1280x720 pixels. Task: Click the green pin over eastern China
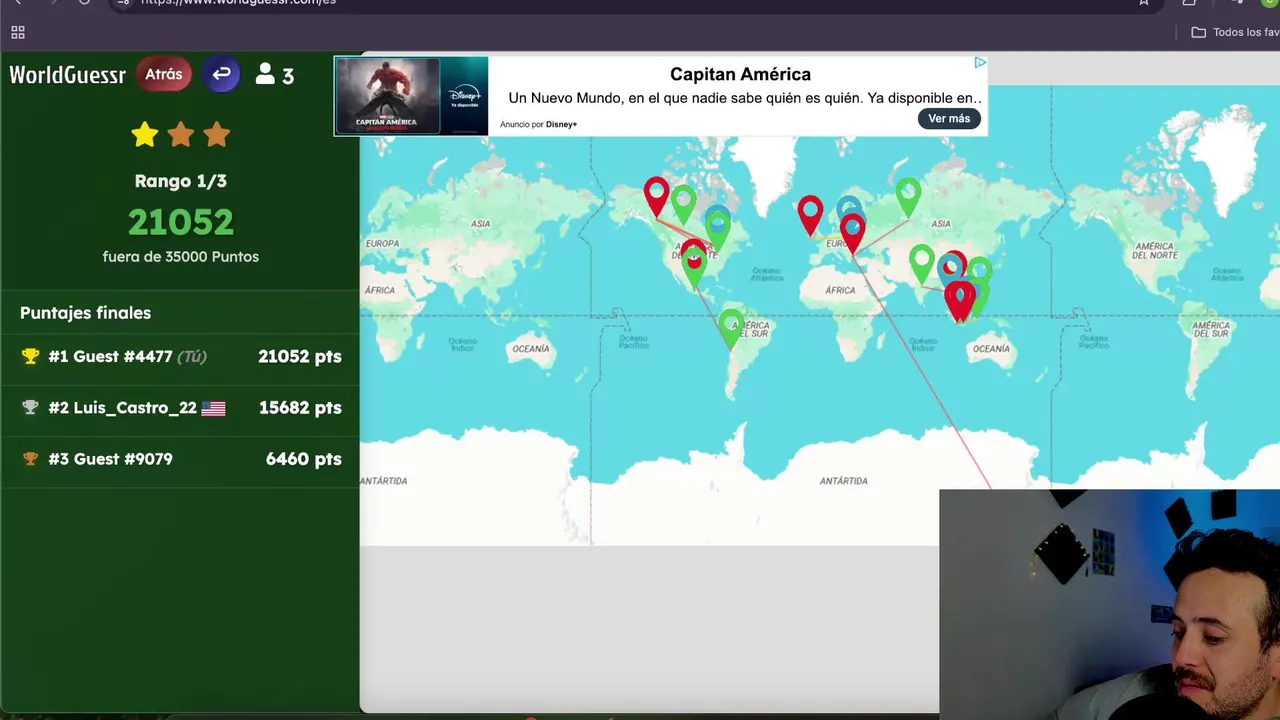(980, 271)
